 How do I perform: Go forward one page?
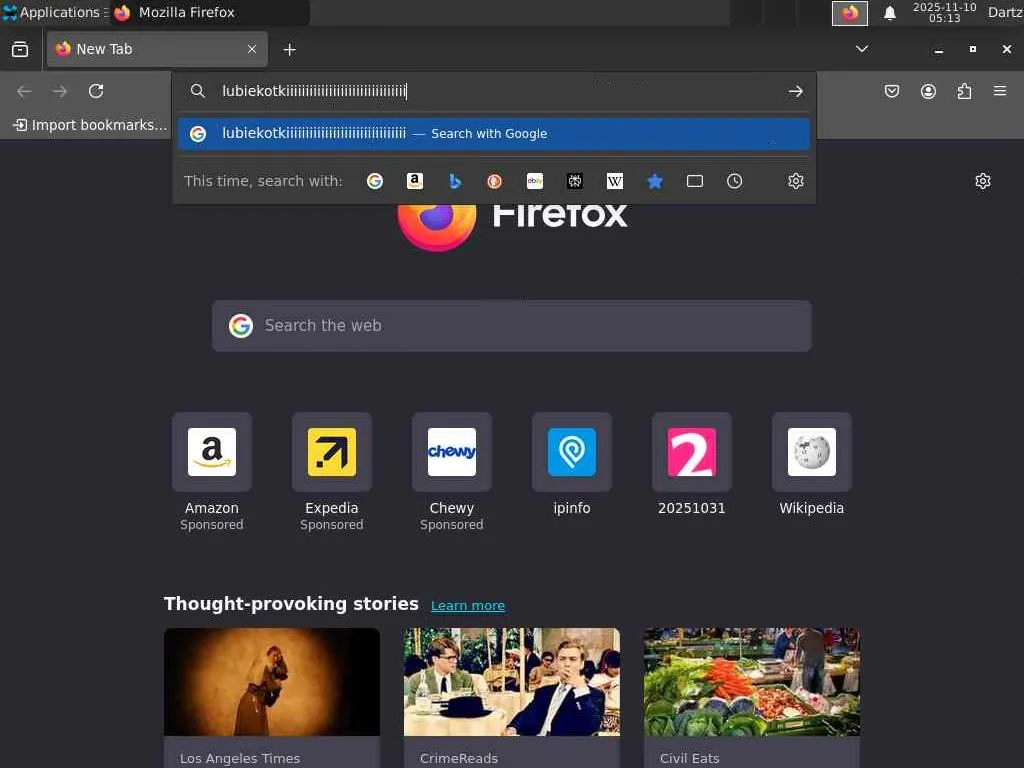click(60, 91)
